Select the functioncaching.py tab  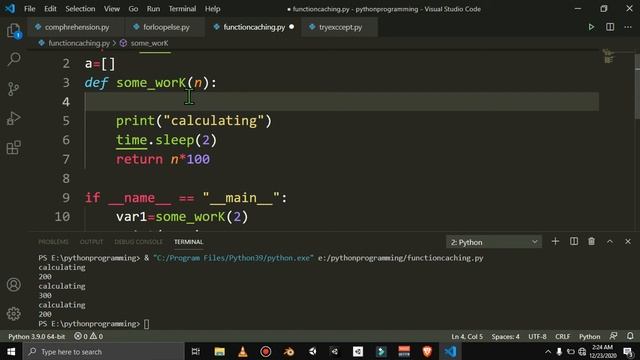253,27
